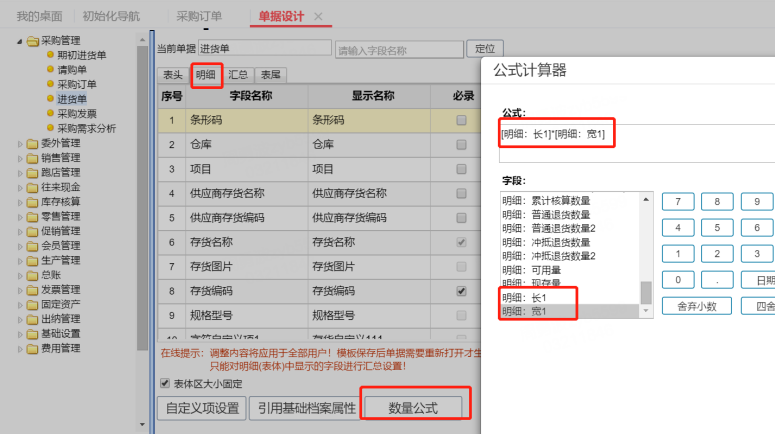Click the 舍弃小数 button
The width and height of the screenshot is (775, 435).
(697, 306)
